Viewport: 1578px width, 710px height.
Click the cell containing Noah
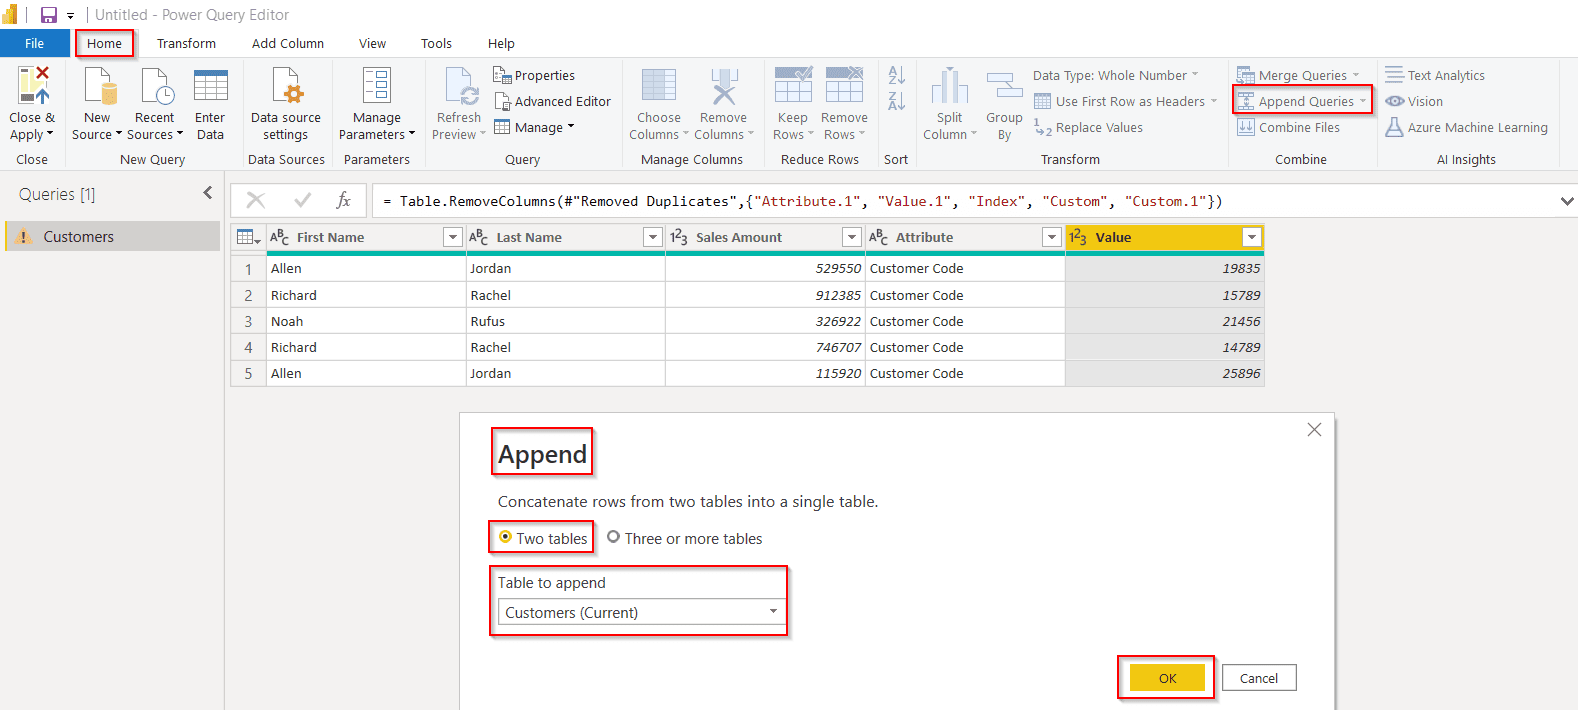366,321
